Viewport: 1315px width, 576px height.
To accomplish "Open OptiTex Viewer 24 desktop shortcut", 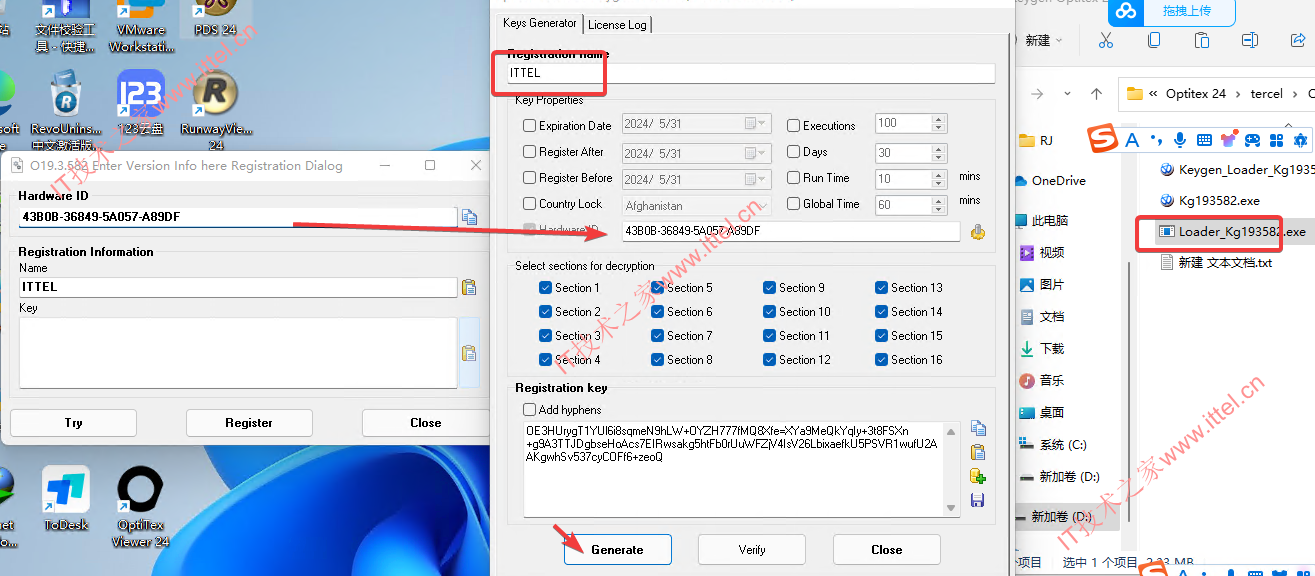I will point(140,507).
